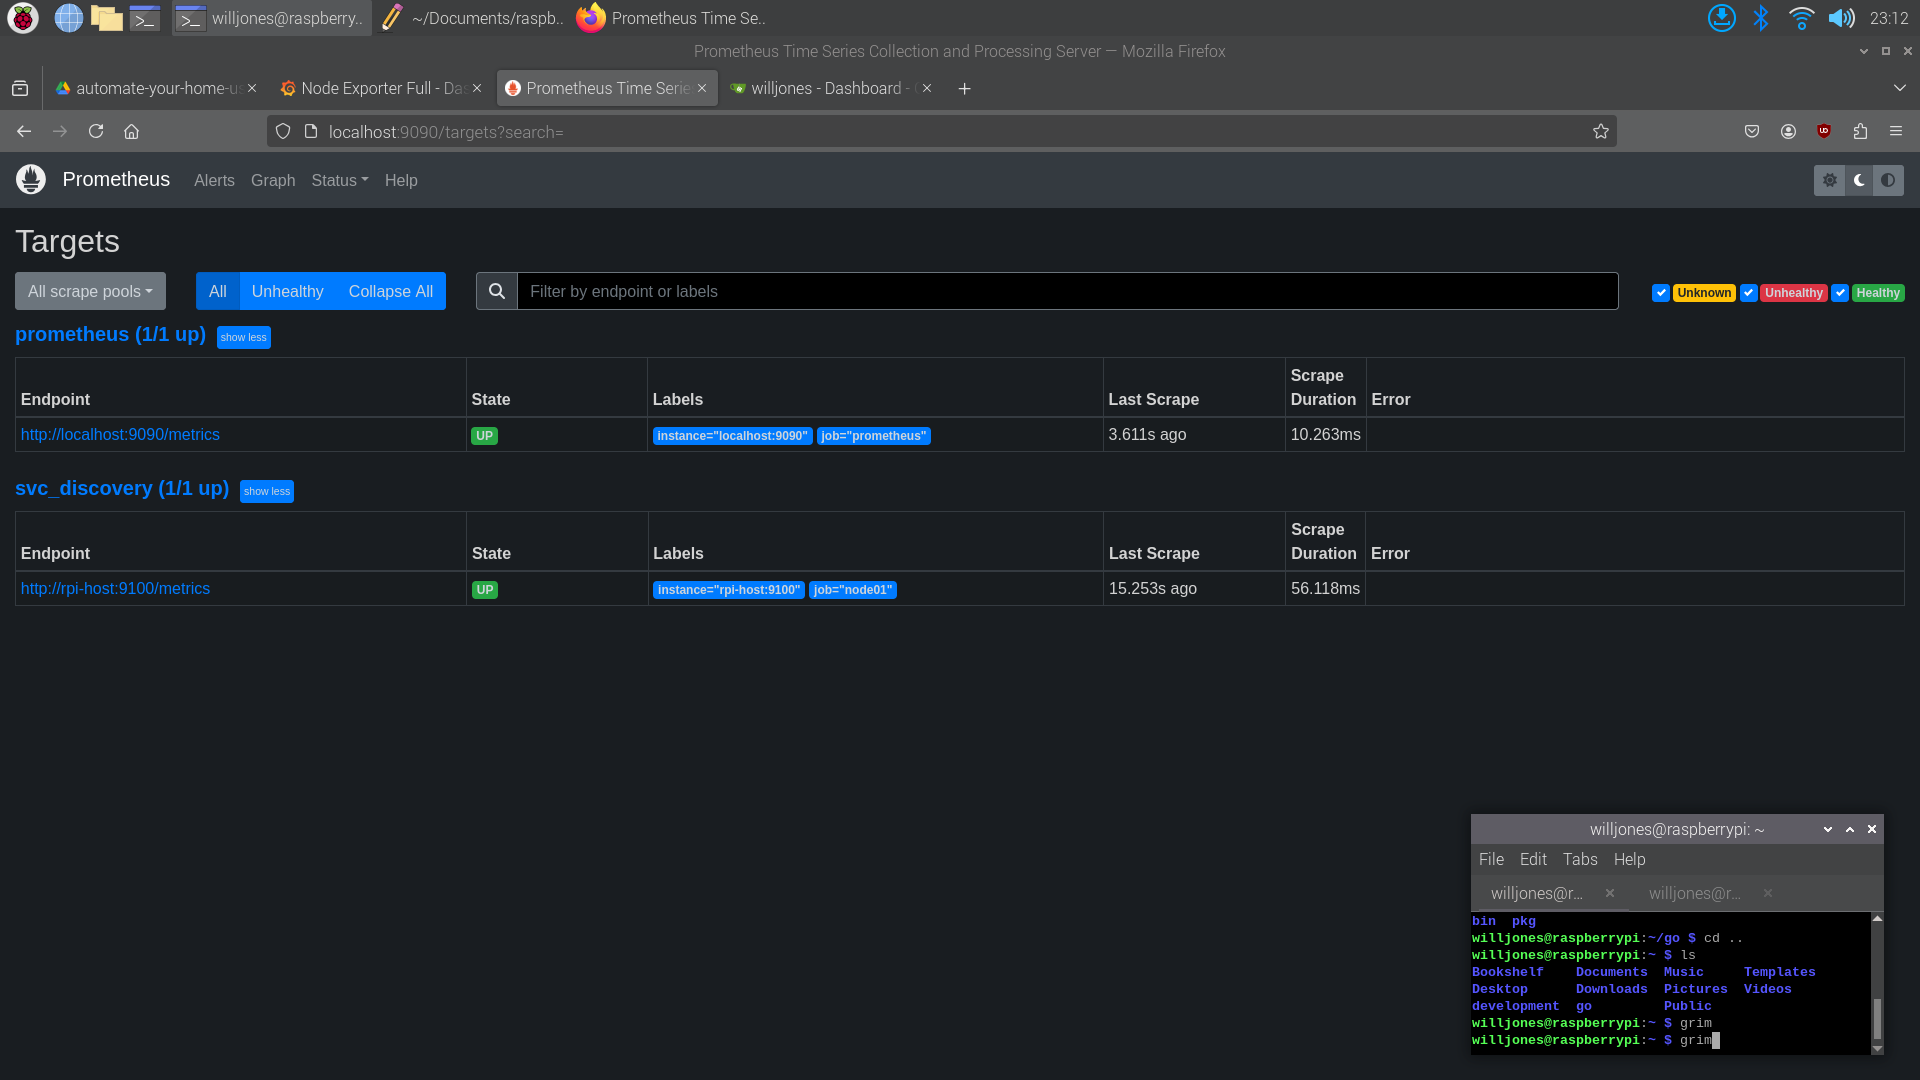
Task: Check the downloads updater tray icon
Action: 1721,18
